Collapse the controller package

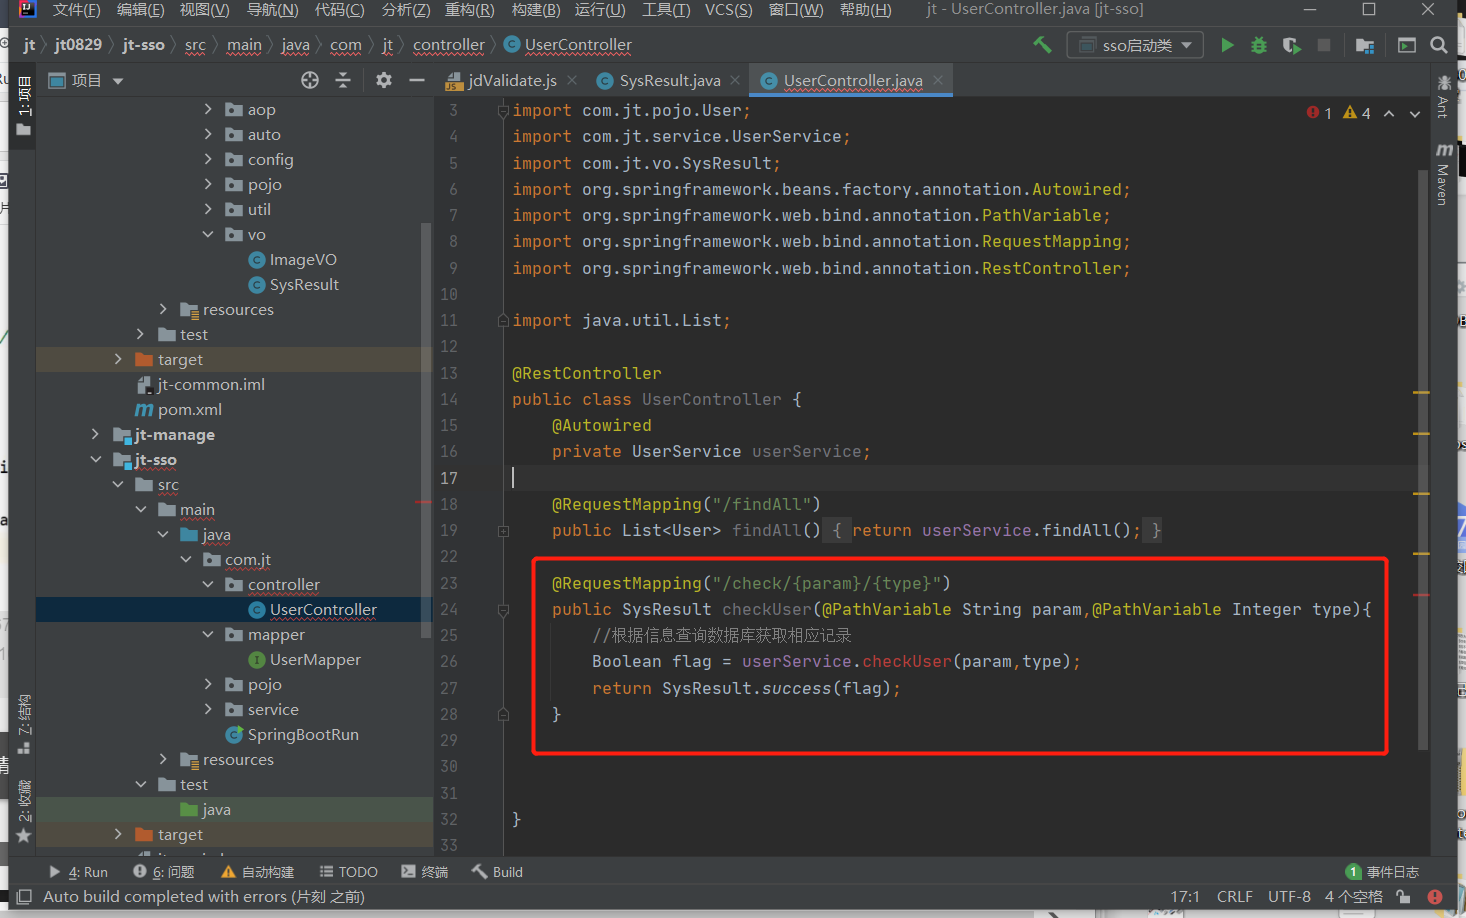pos(208,584)
